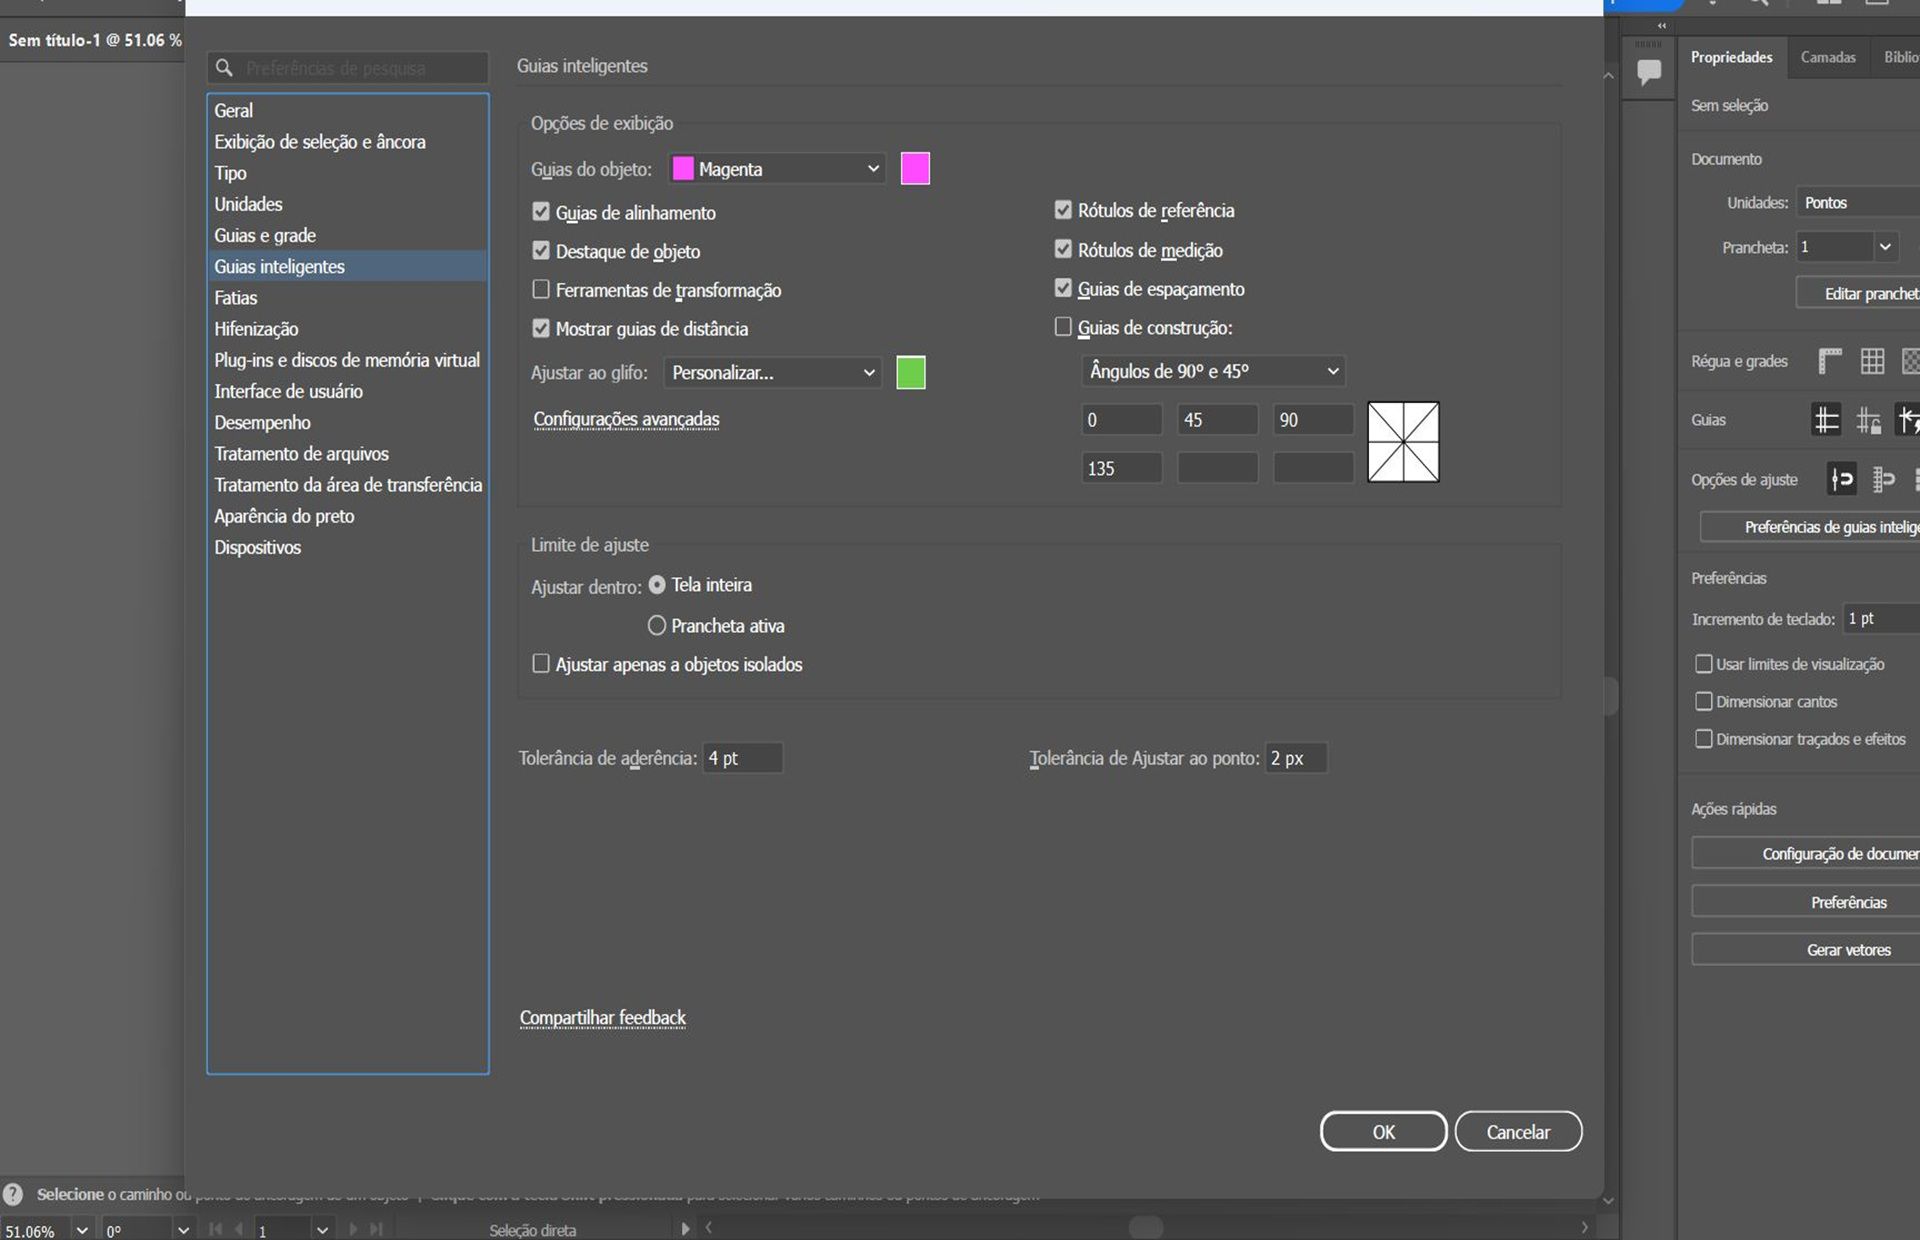Open Guias do objeto Magenta dropdown
1920x1240 pixels.
click(778, 169)
